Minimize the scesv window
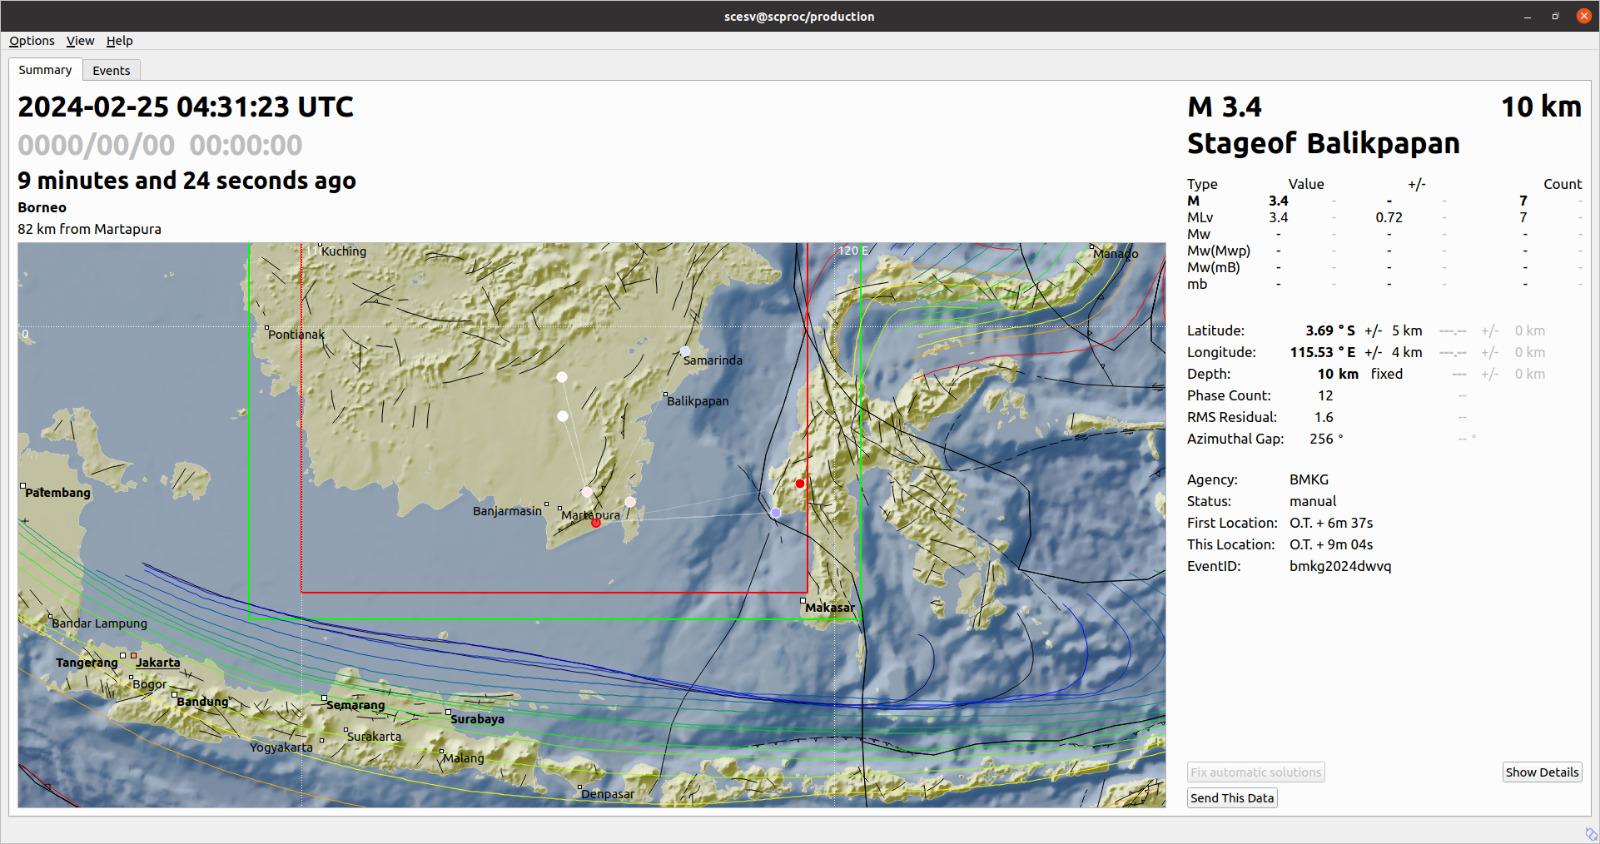 click(x=1528, y=16)
